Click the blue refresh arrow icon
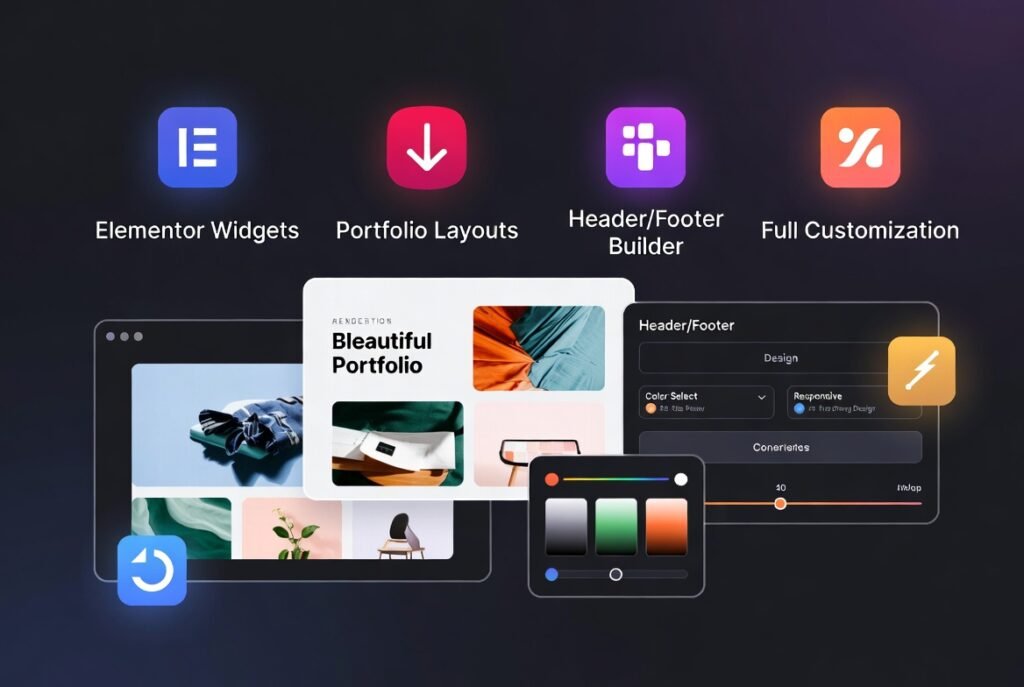Viewport: 1024px width, 687px height. (x=152, y=570)
